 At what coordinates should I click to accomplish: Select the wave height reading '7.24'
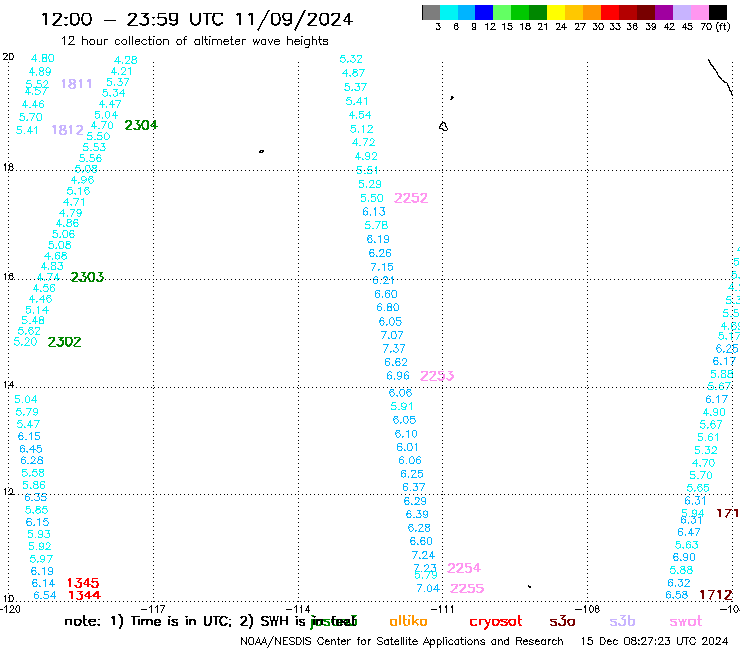[x=423, y=555]
